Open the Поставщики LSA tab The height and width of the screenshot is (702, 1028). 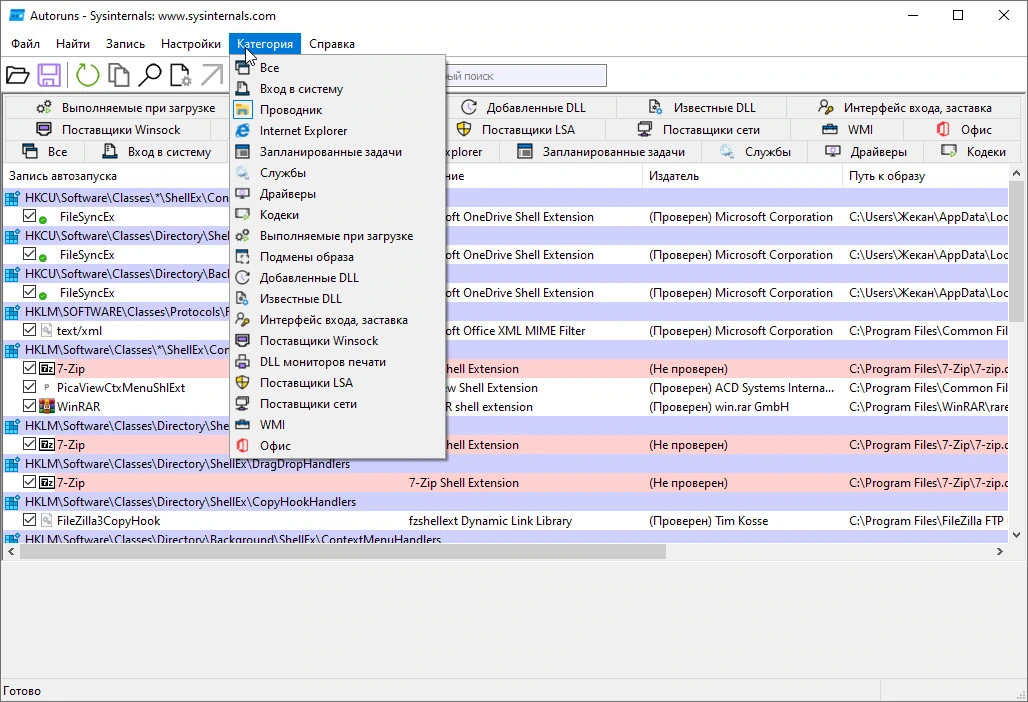516,129
